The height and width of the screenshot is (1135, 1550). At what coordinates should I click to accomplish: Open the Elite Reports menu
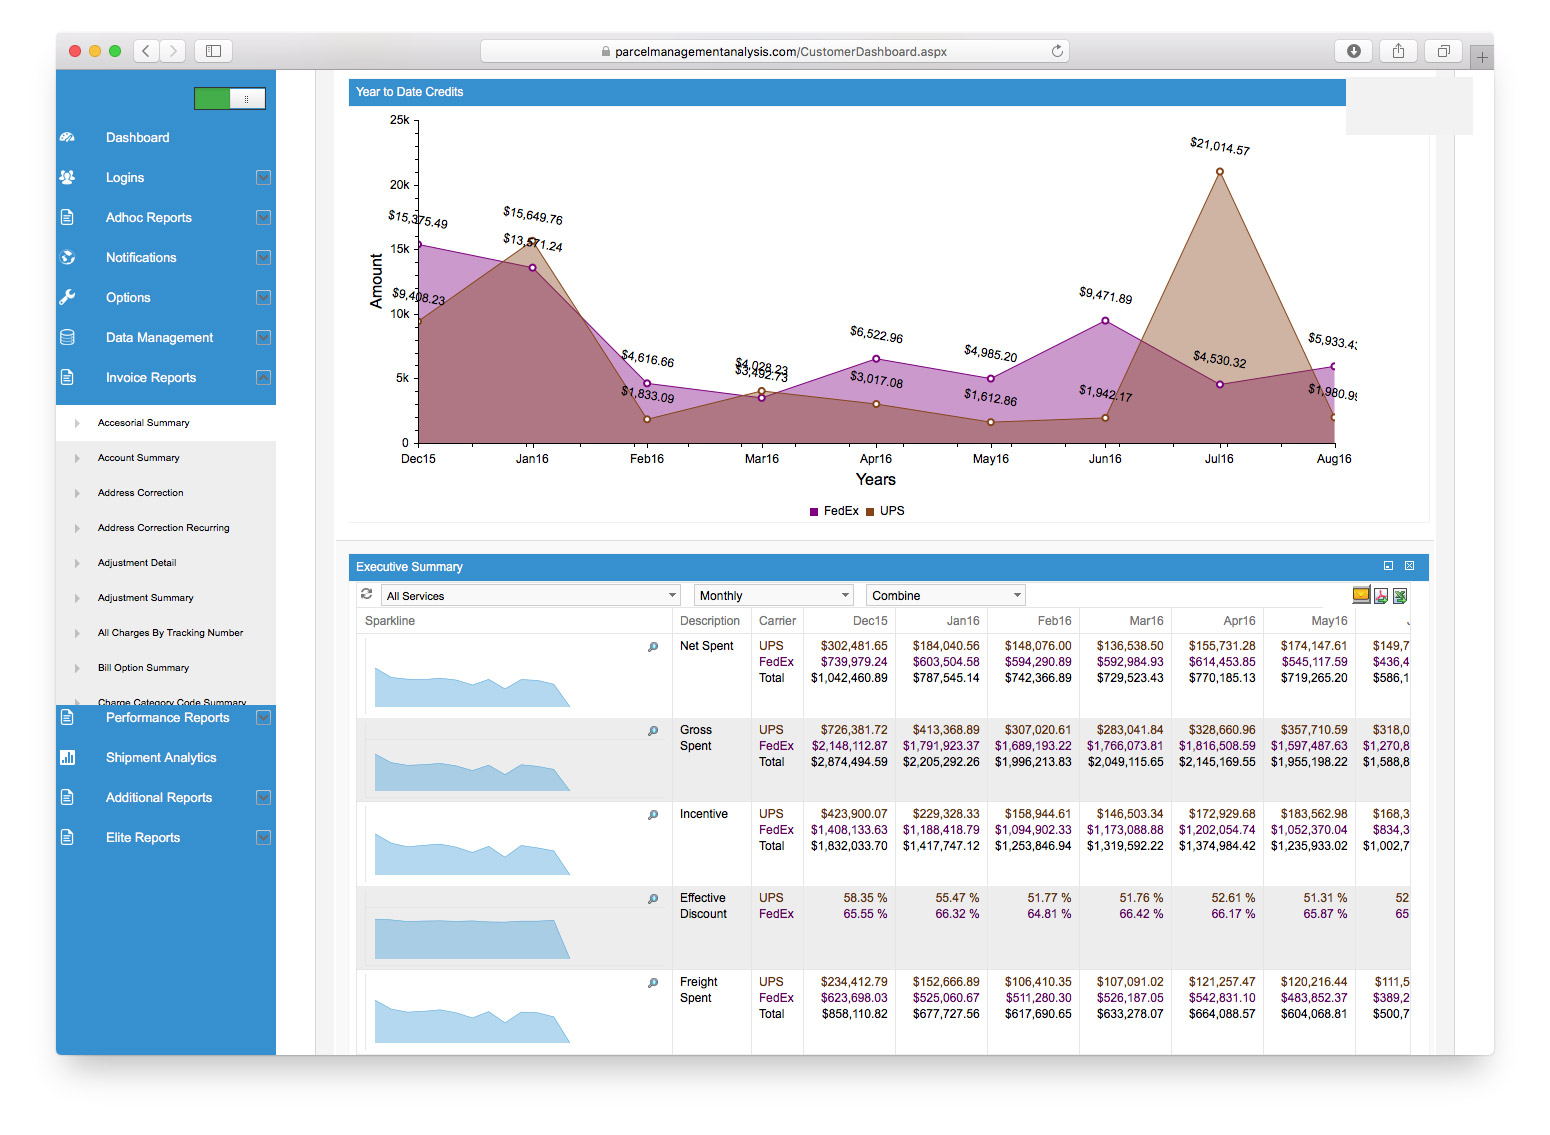tap(142, 837)
